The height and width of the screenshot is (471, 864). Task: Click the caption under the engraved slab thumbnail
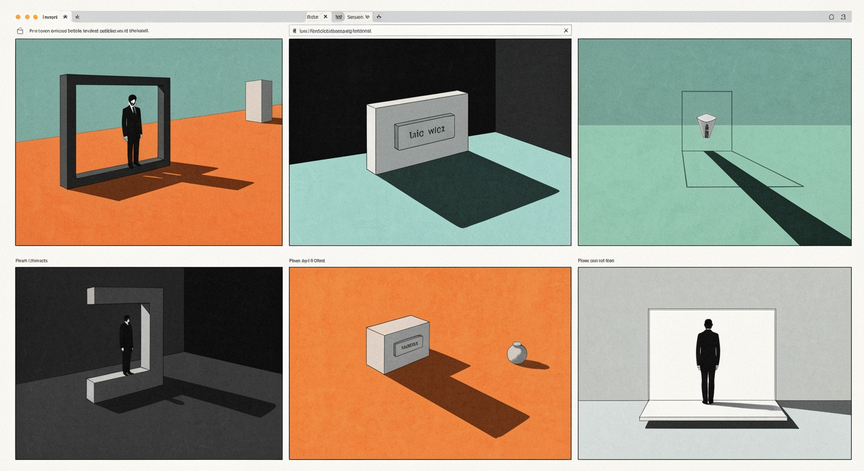(x=307, y=261)
